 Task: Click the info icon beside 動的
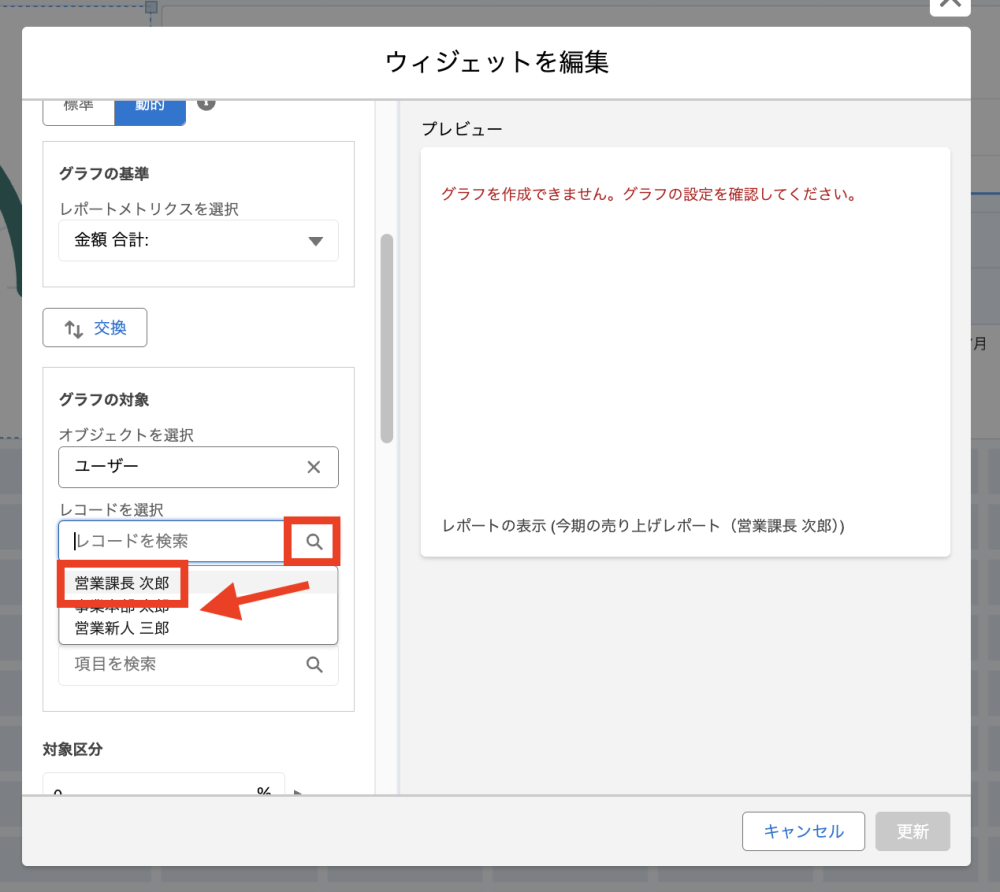(x=206, y=103)
